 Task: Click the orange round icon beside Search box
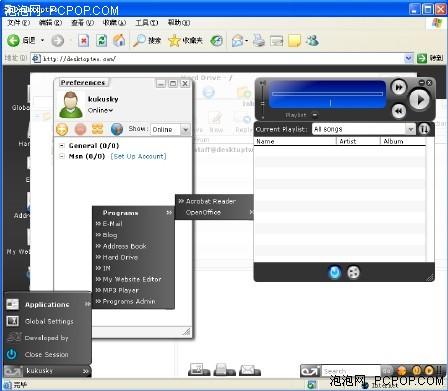402,370
